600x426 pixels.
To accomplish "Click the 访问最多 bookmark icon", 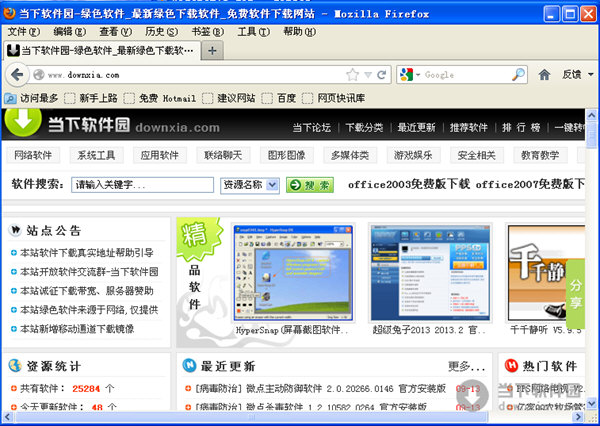I will 11,98.
